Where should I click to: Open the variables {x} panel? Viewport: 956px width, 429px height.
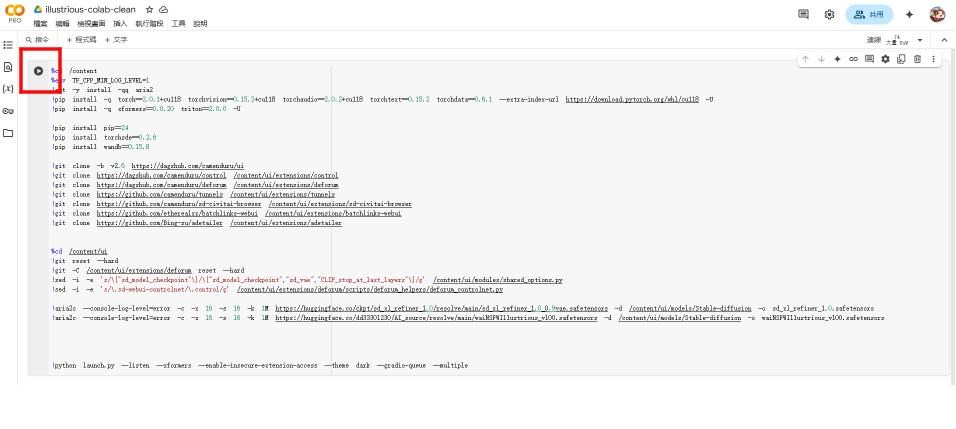[x=9, y=88]
